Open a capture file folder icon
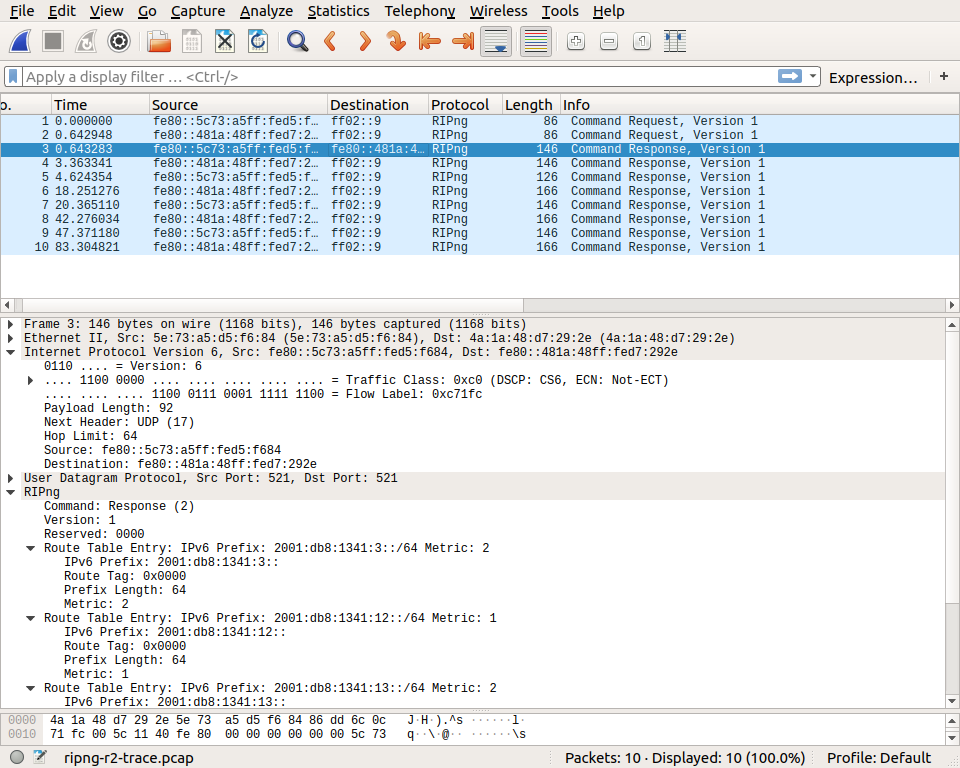The image size is (960, 768). point(159,42)
